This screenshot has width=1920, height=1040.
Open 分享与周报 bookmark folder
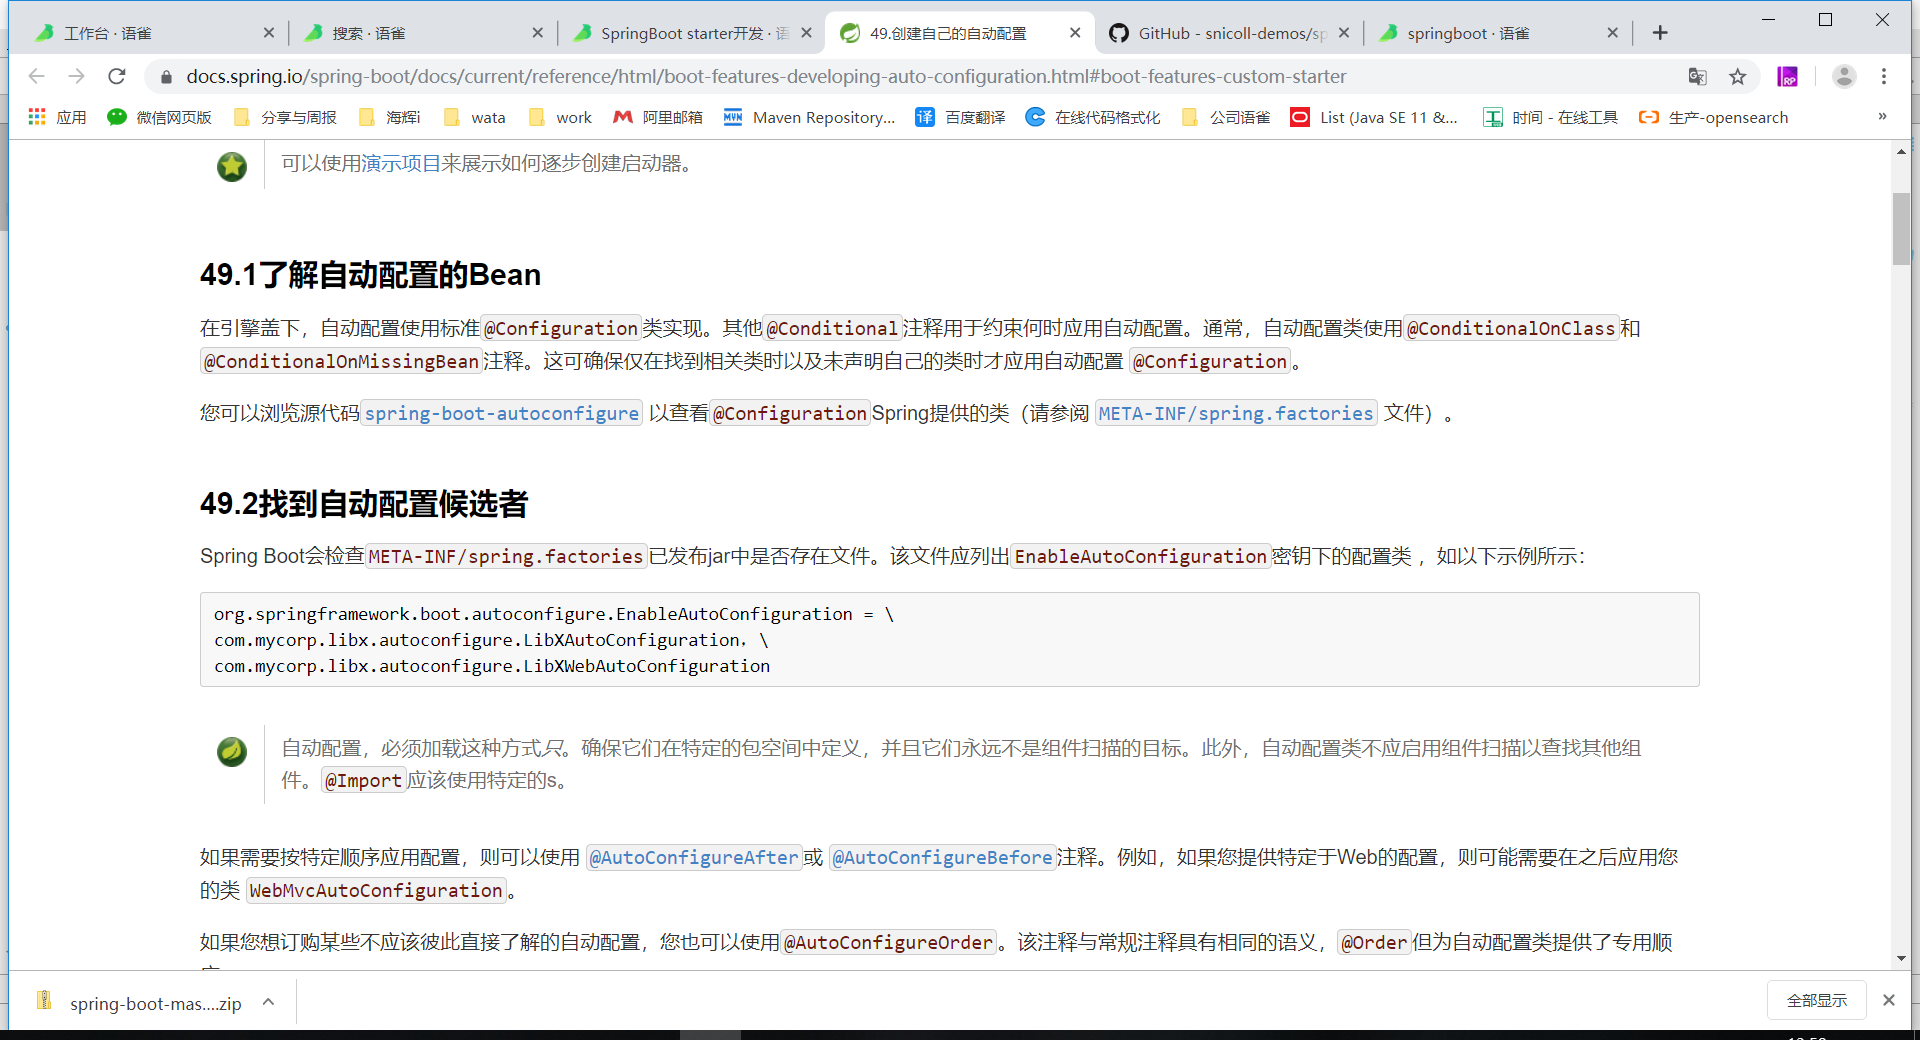point(285,117)
